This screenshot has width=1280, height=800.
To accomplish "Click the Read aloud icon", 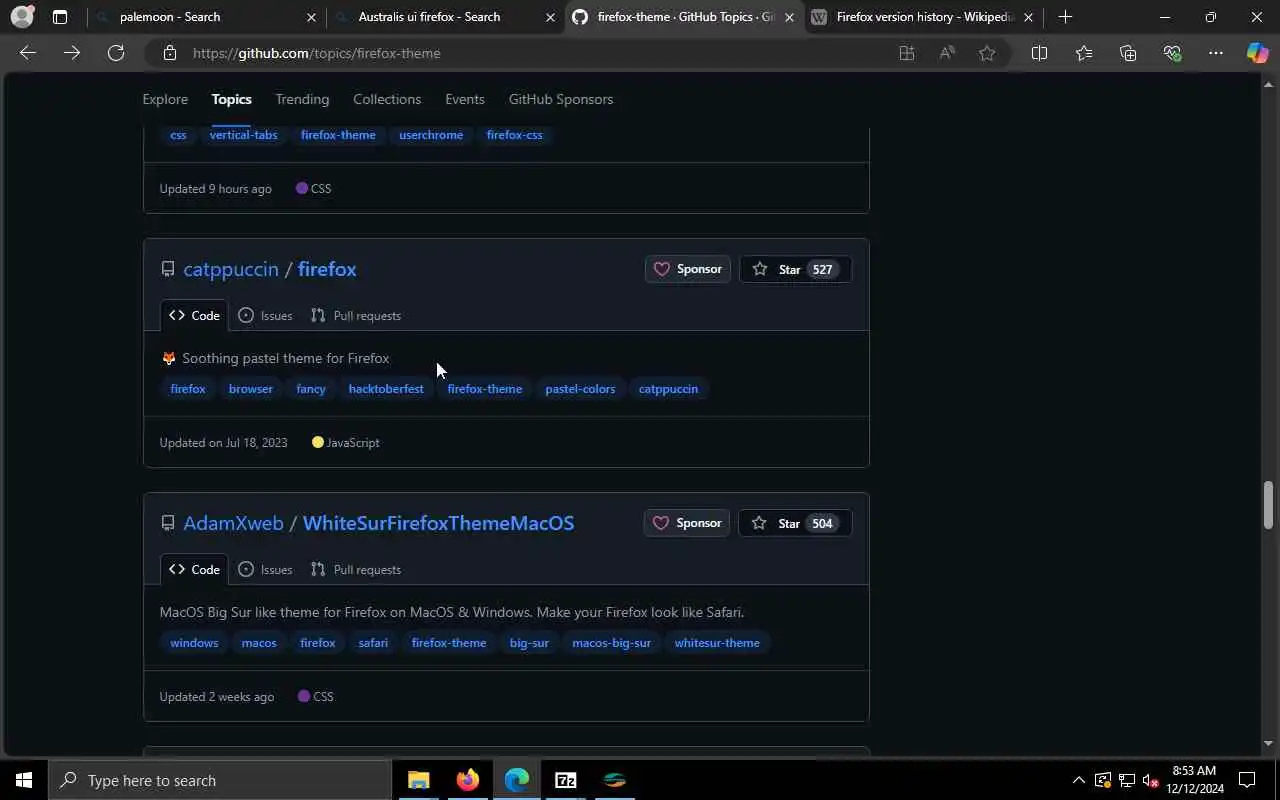I will (947, 53).
